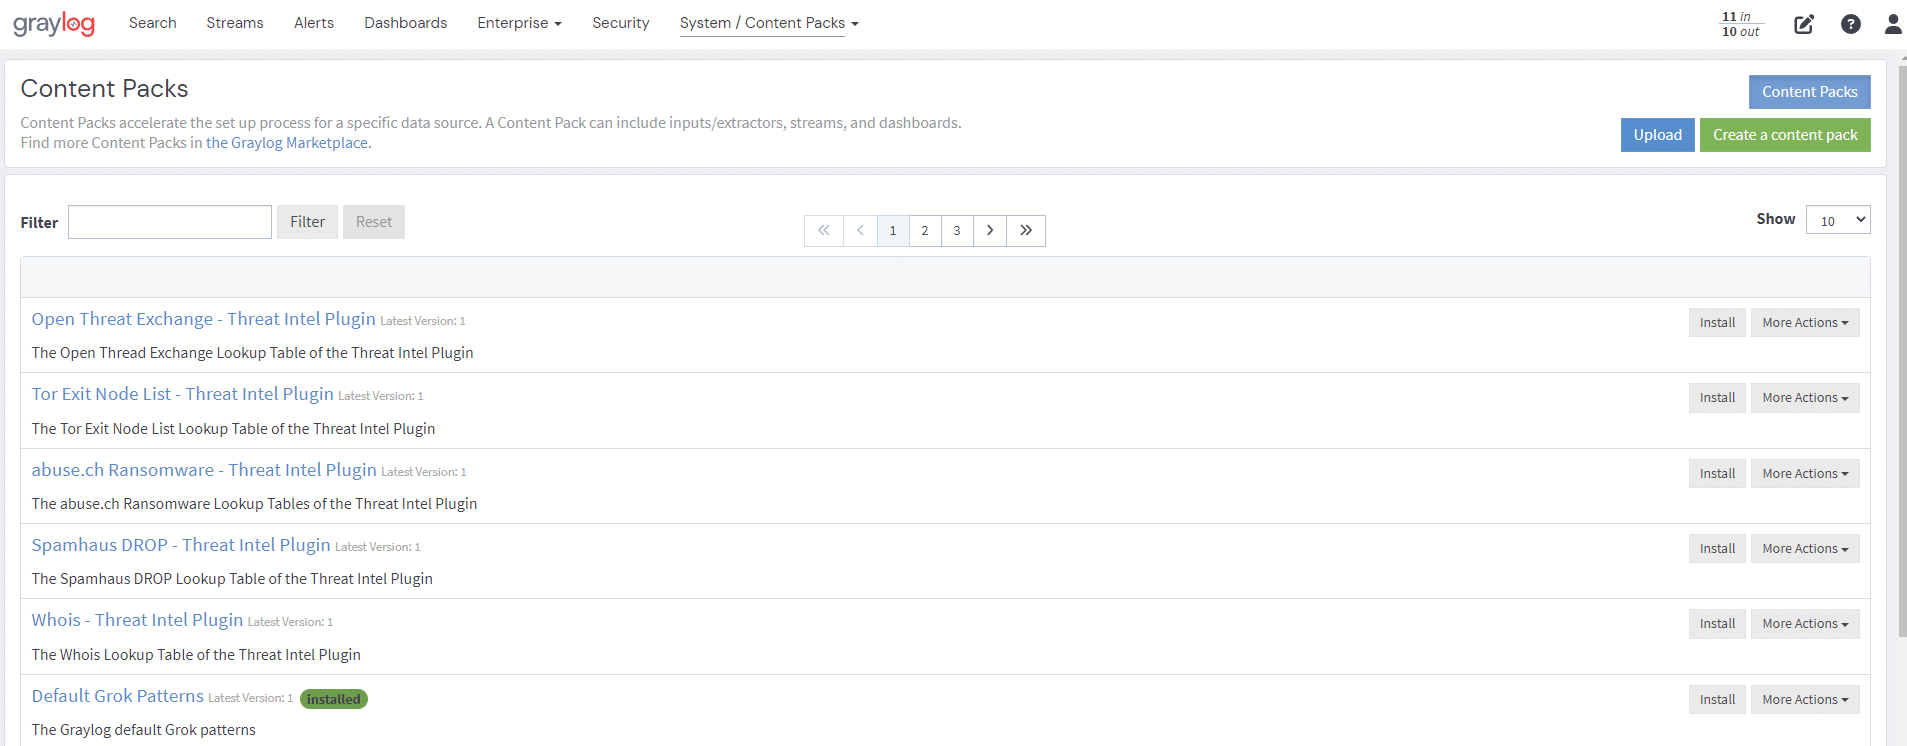
Task: Open More Actions for Open Threat Exchange
Action: pos(1804,323)
